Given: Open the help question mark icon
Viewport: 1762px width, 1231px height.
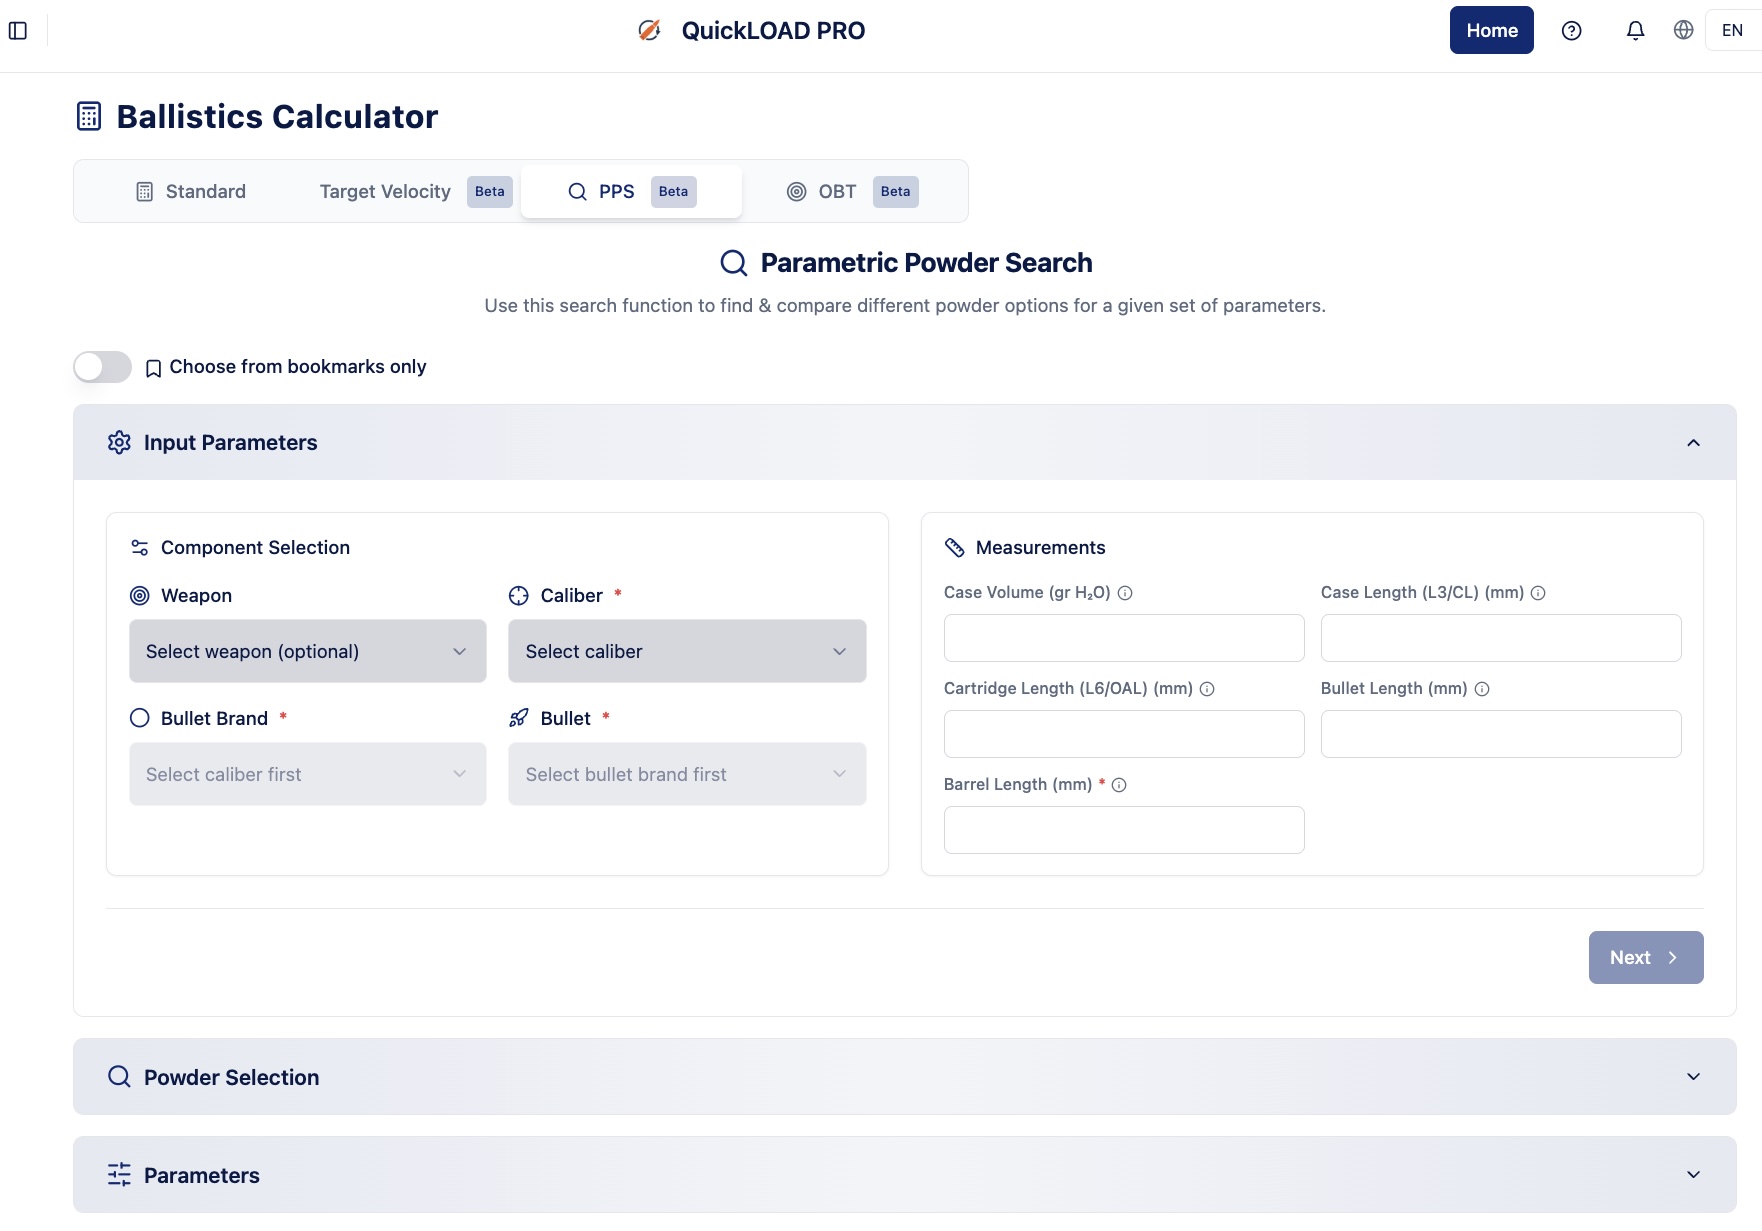Looking at the screenshot, I should click(1571, 31).
